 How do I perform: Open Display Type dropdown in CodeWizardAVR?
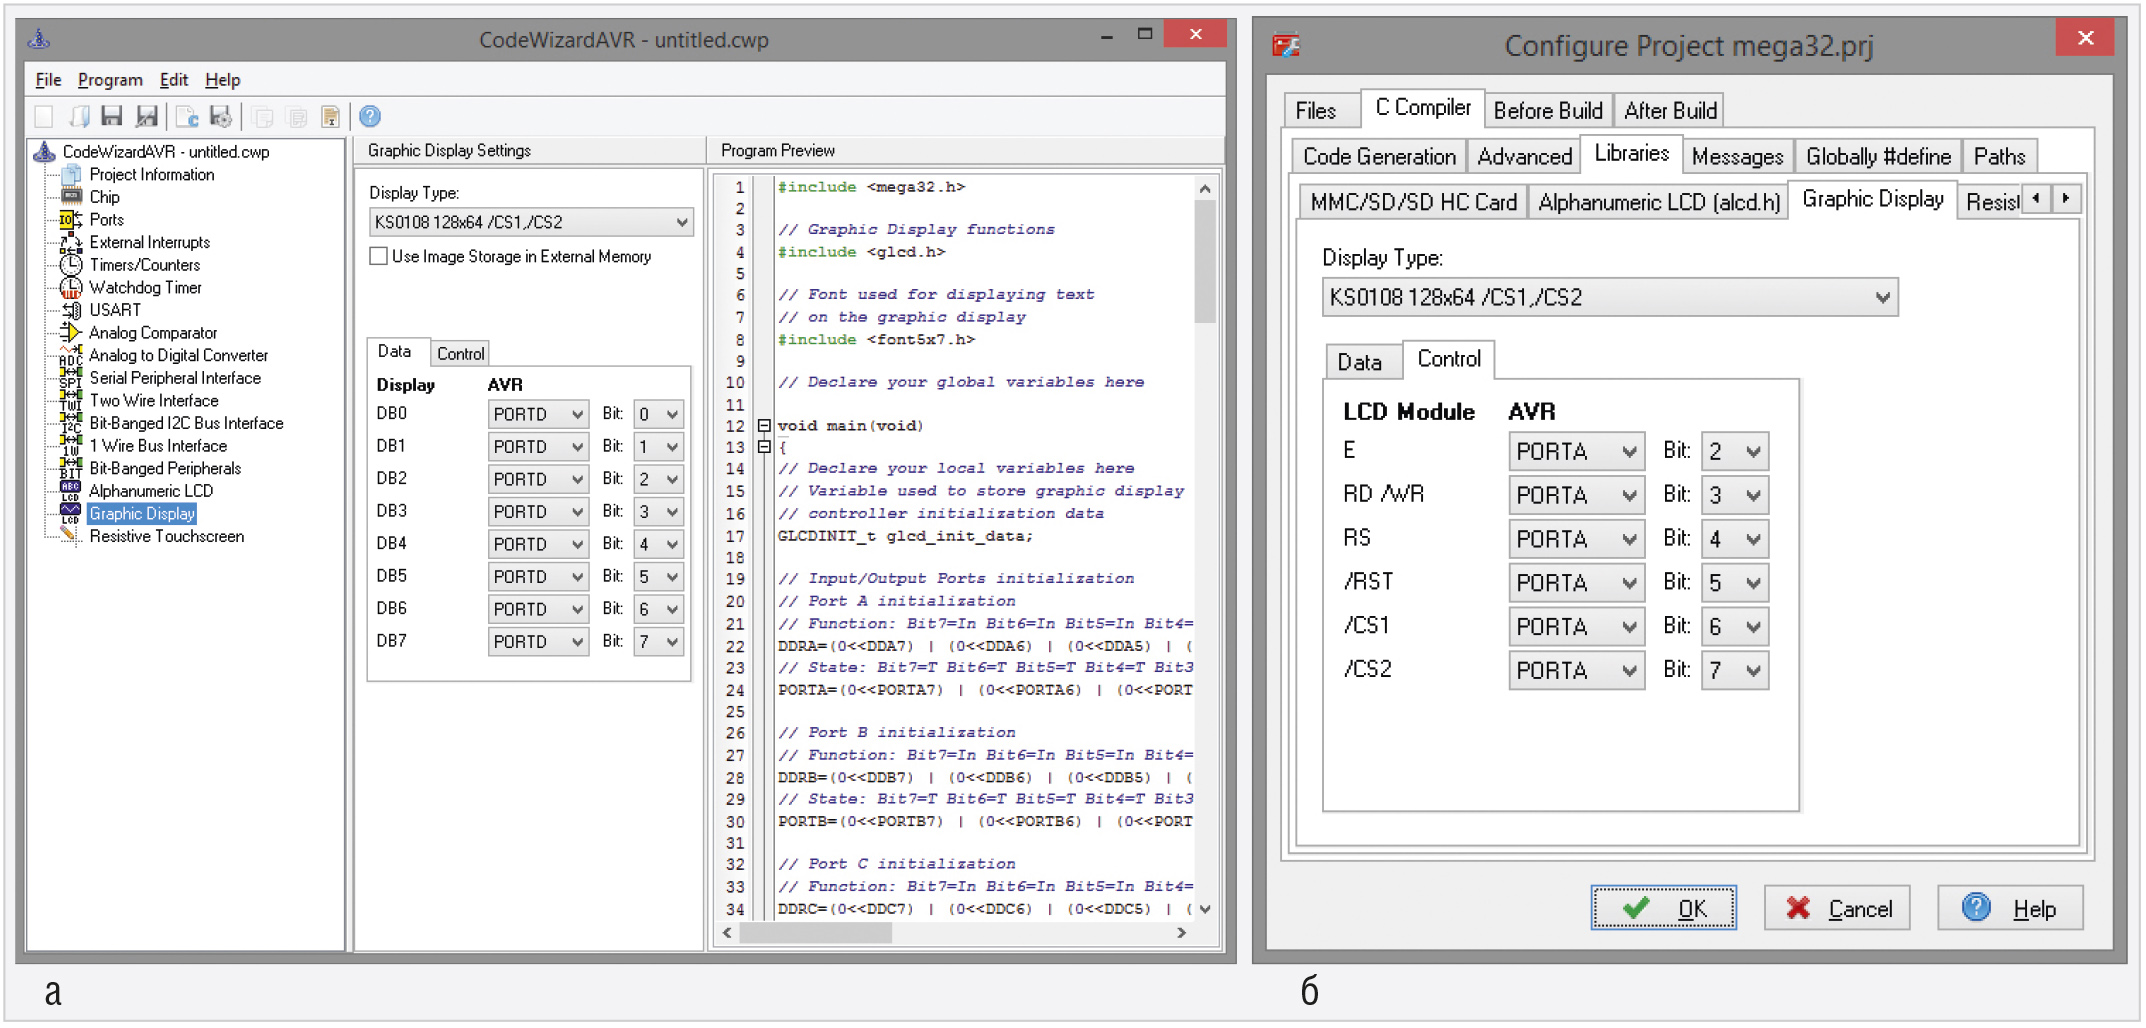coord(531,222)
